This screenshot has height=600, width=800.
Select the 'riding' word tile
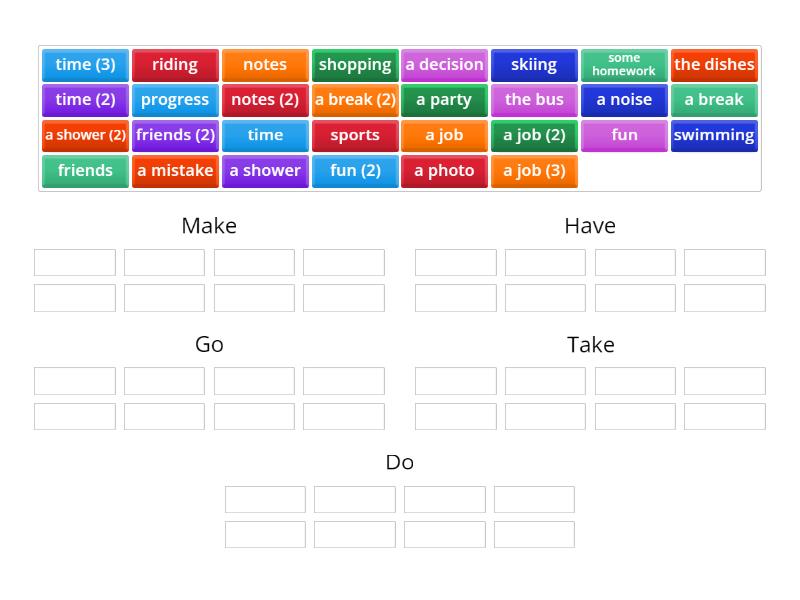coord(175,64)
